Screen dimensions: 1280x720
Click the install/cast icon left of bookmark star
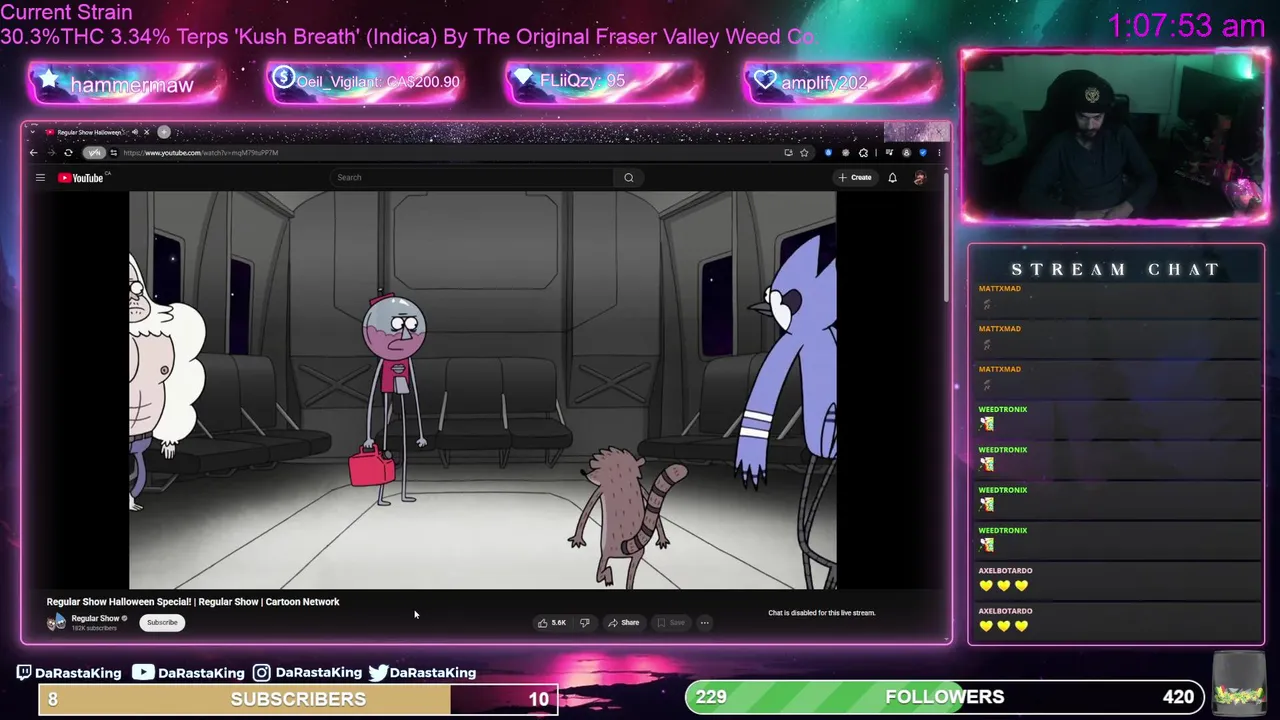[788, 153]
